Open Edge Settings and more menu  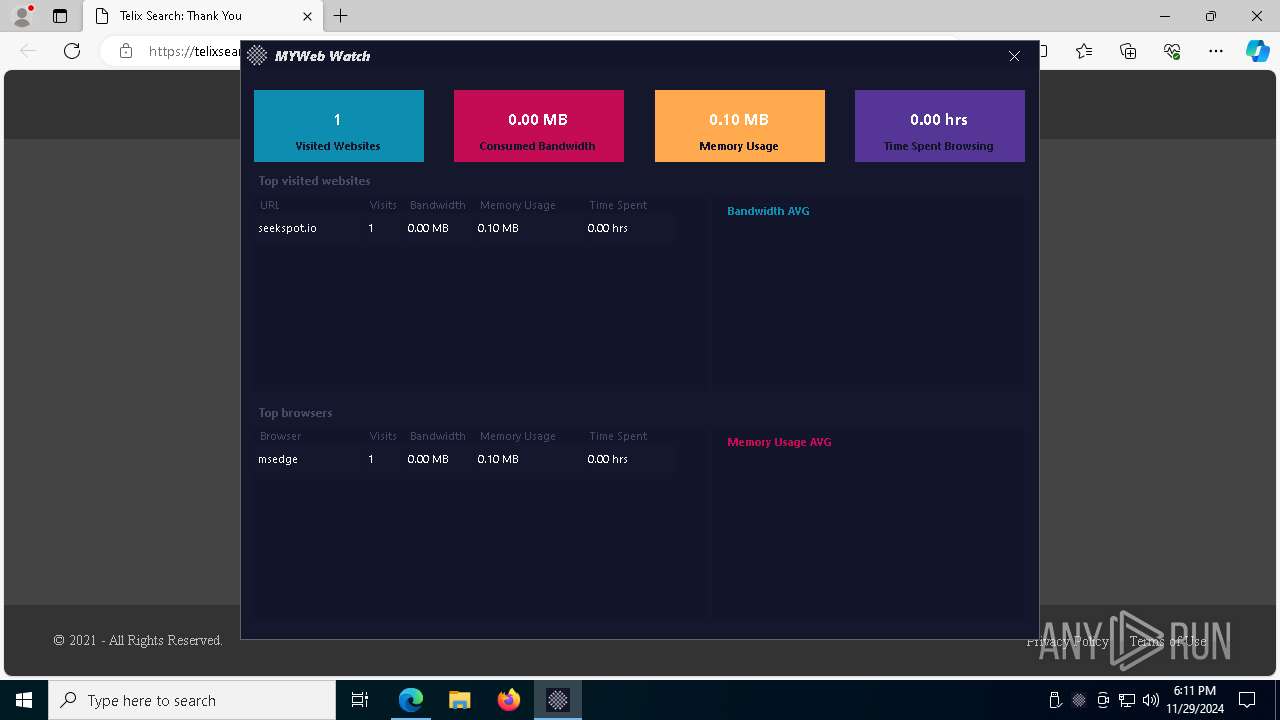click(x=1216, y=51)
